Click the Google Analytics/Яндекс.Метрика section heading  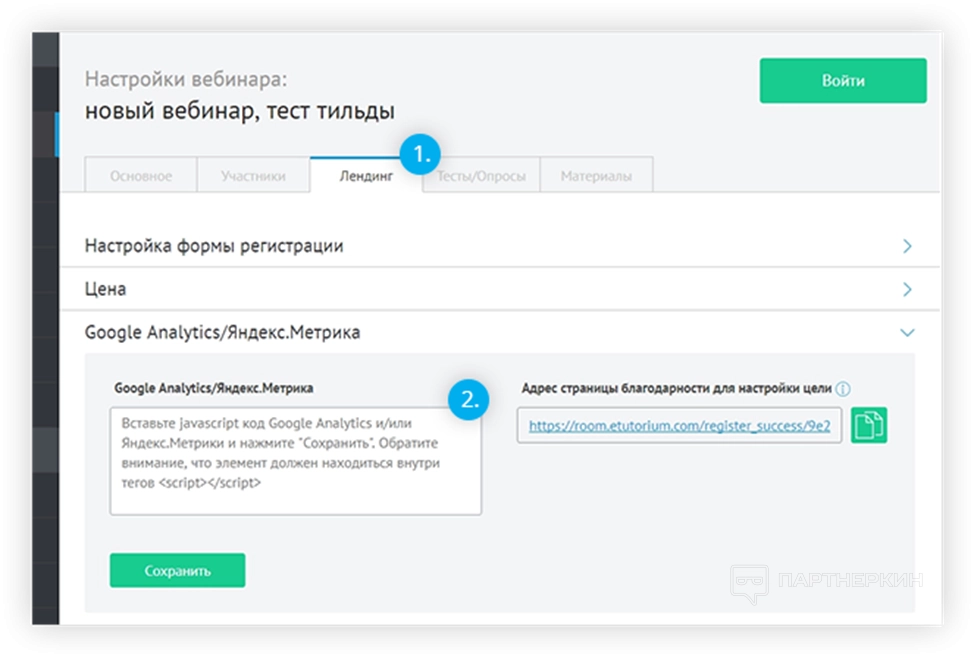pyautogui.click(x=222, y=332)
